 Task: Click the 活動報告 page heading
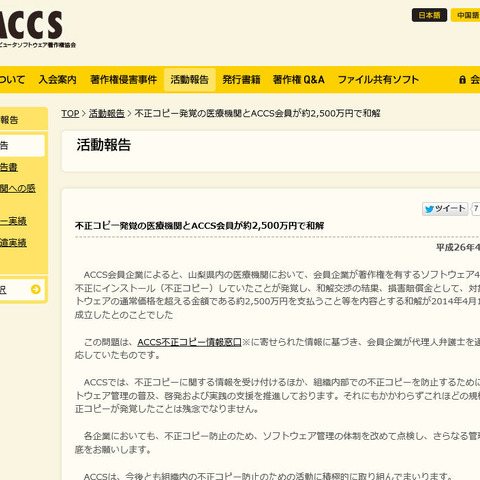click(104, 145)
